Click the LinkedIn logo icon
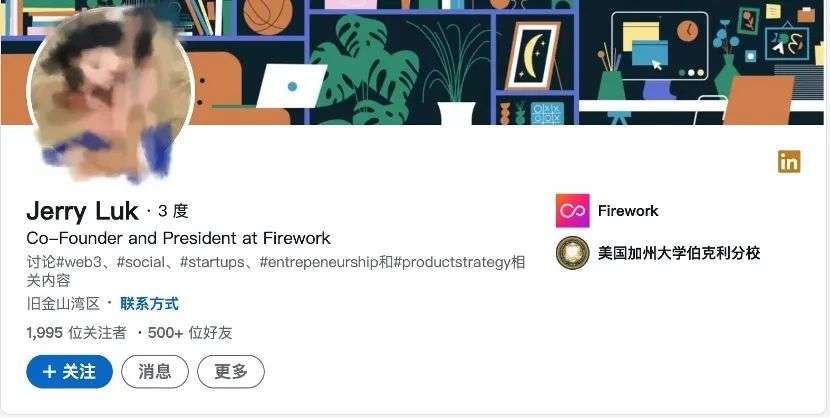830x418 pixels. (789, 161)
